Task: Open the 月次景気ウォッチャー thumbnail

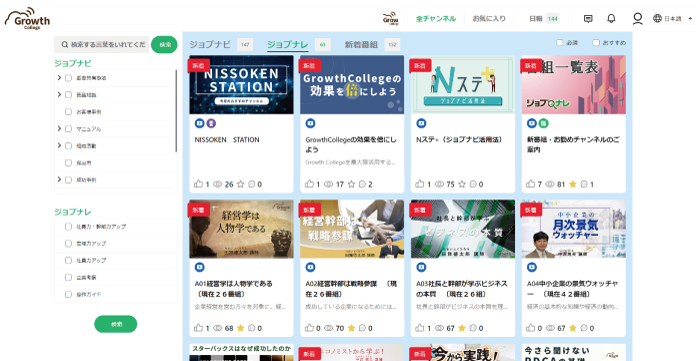Action: (x=574, y=229)
